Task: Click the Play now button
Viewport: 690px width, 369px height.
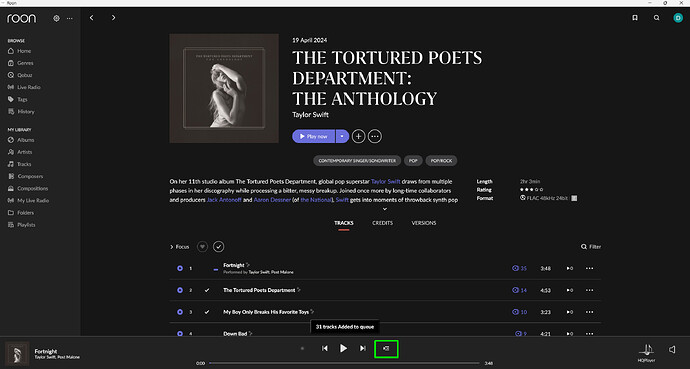Action: (314, 136)
